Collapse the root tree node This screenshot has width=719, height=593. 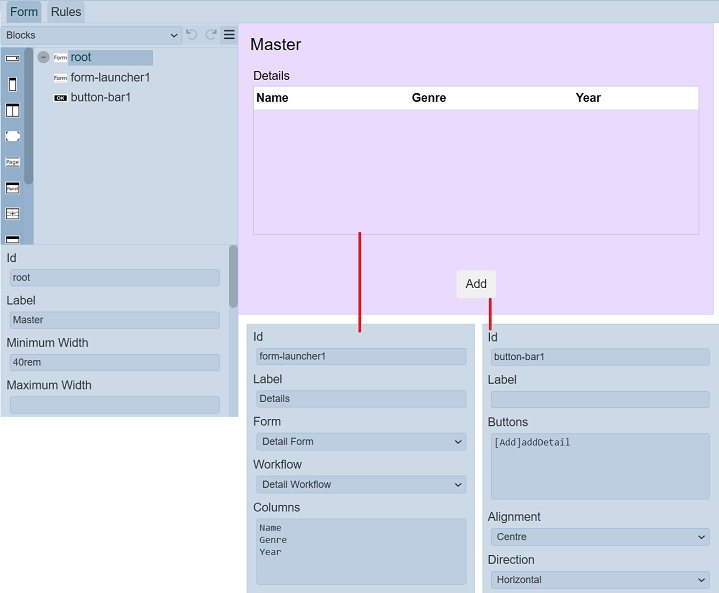click(43, 58)
